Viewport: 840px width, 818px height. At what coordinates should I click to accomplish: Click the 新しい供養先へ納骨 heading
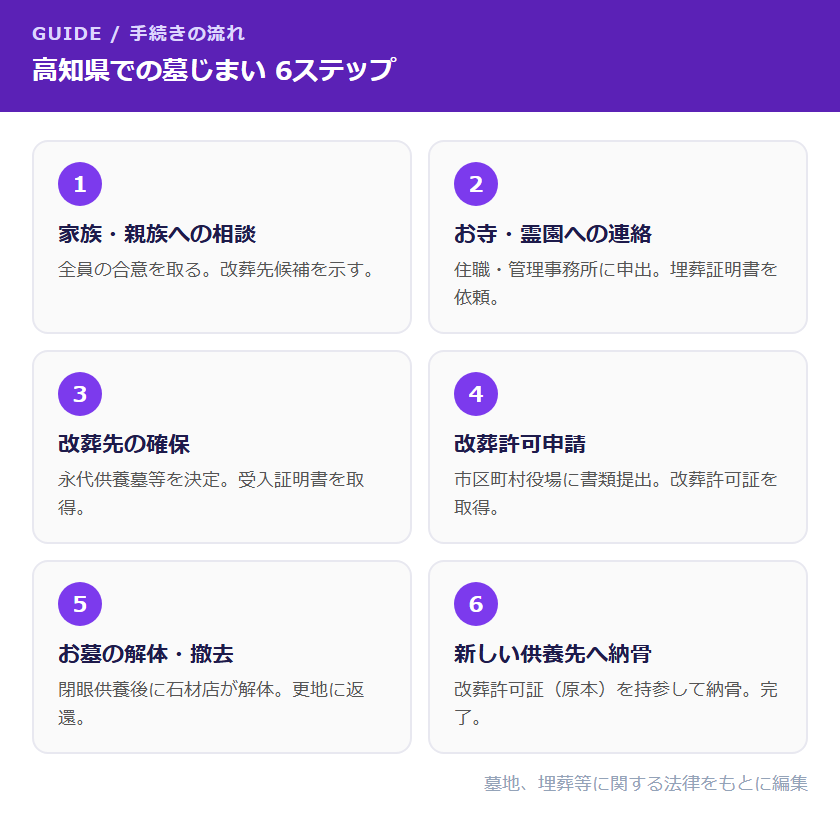click(x=553, y=654)
